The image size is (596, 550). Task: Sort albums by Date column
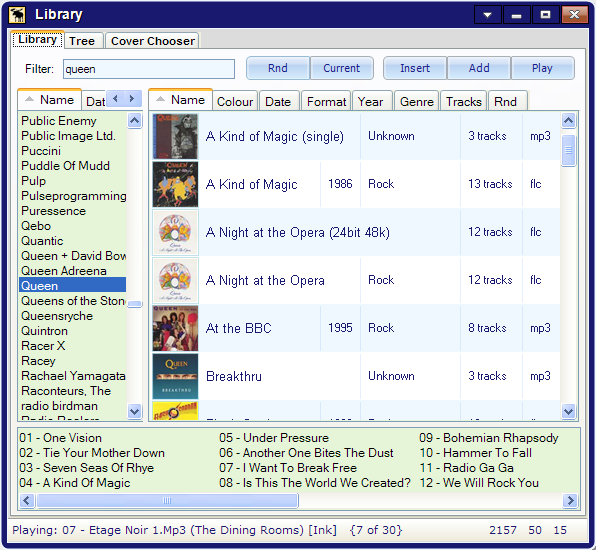(x=278, y=101)
